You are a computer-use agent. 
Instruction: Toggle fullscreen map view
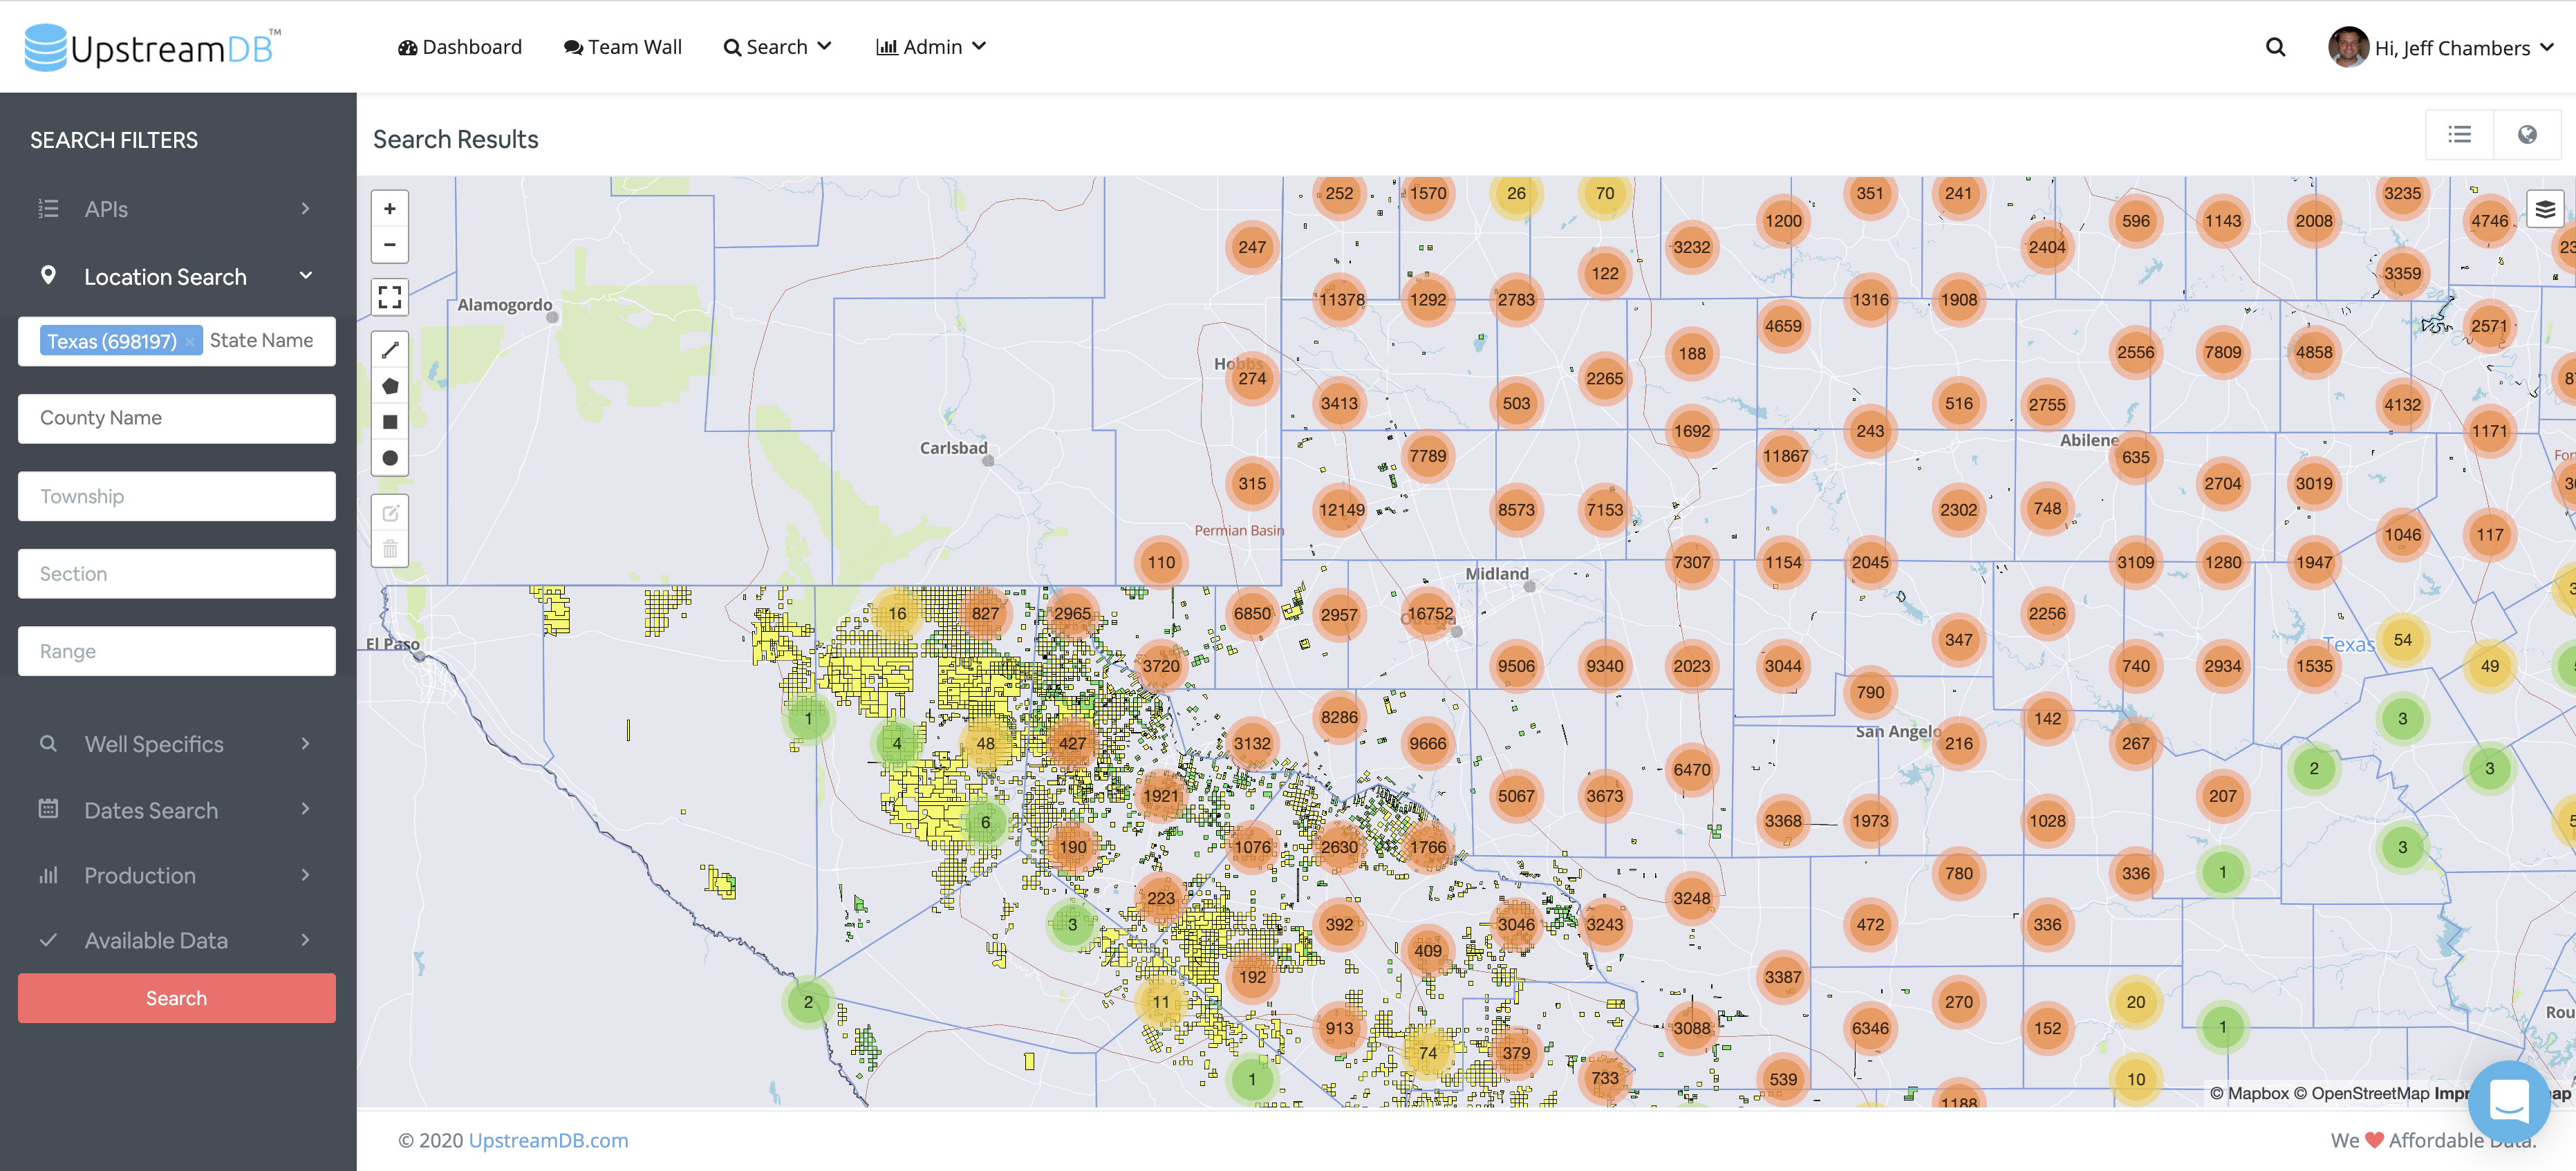click(390, 297)
